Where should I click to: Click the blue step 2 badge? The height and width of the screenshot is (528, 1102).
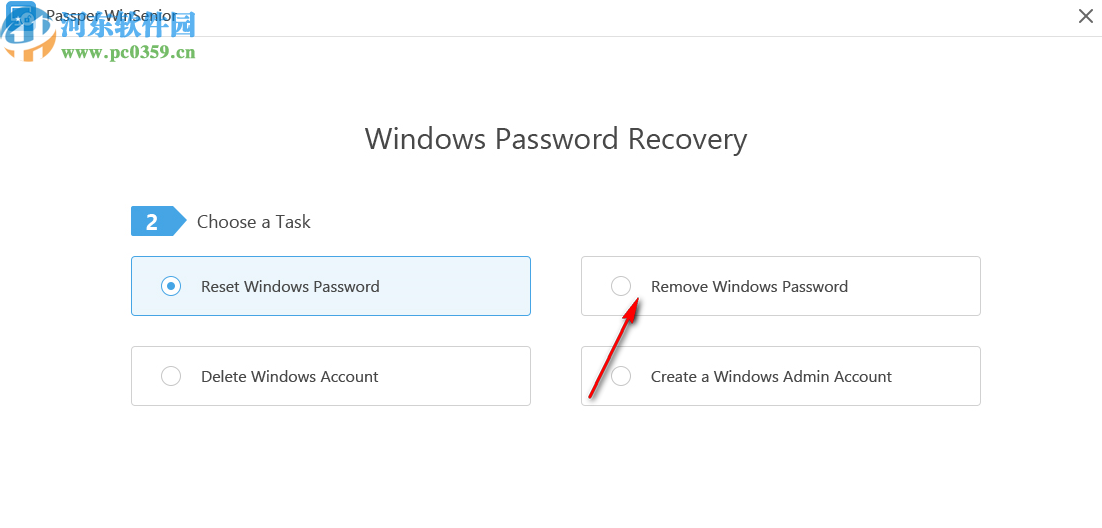153,222
